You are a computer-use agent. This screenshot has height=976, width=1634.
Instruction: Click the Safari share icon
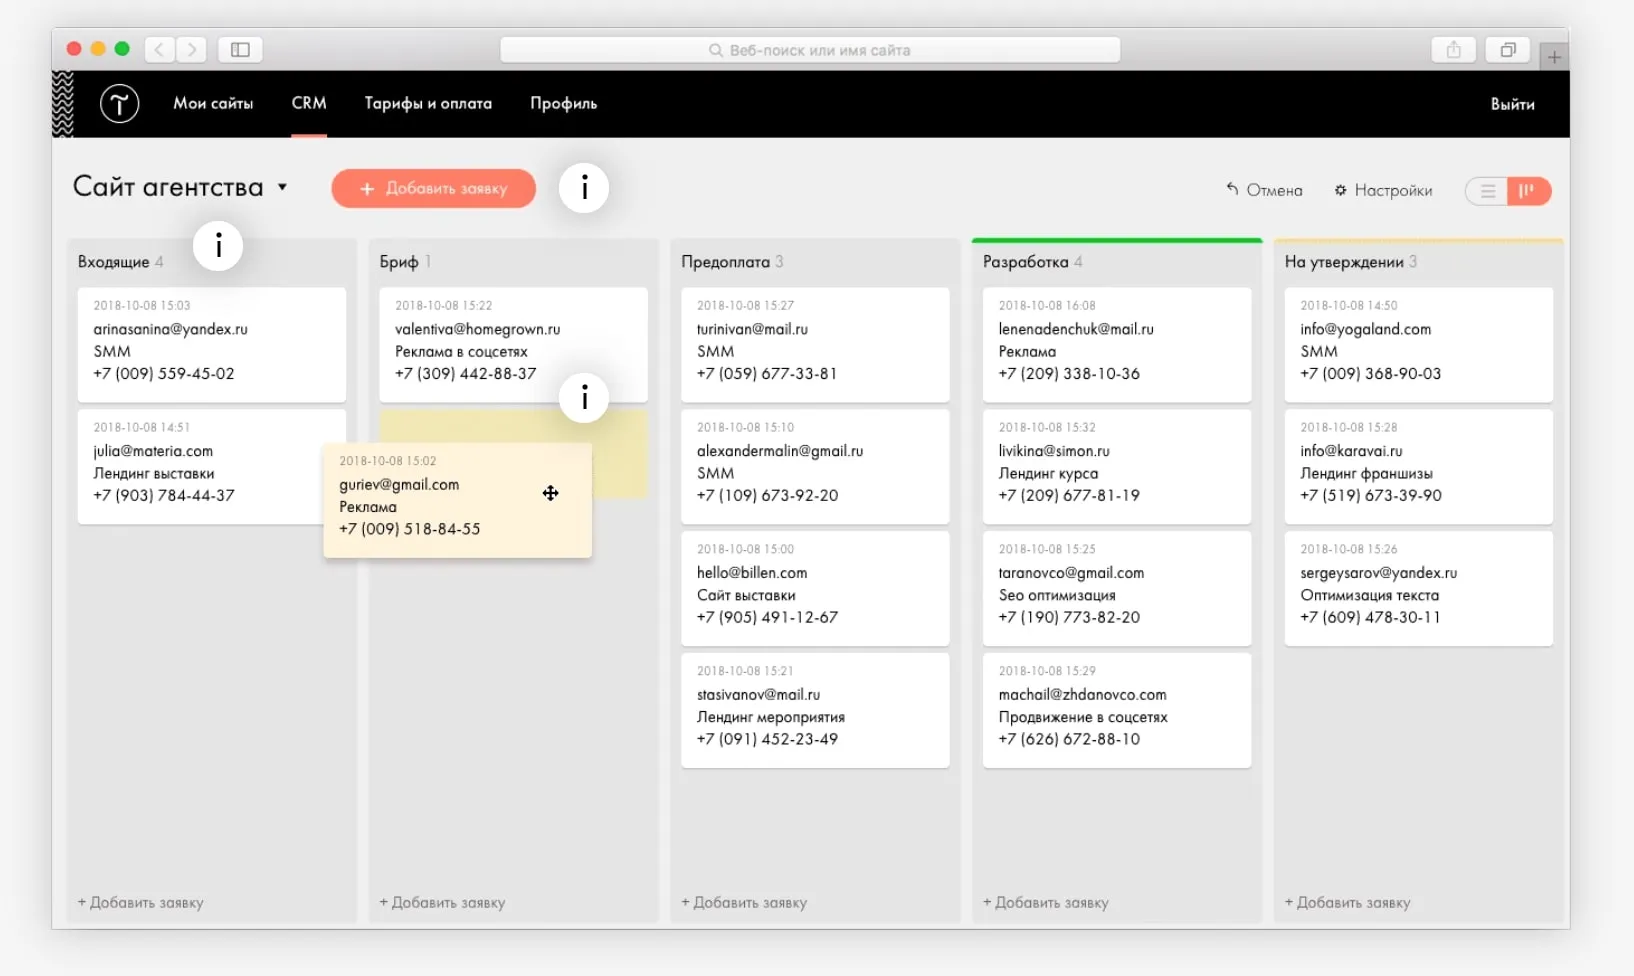1453,50
